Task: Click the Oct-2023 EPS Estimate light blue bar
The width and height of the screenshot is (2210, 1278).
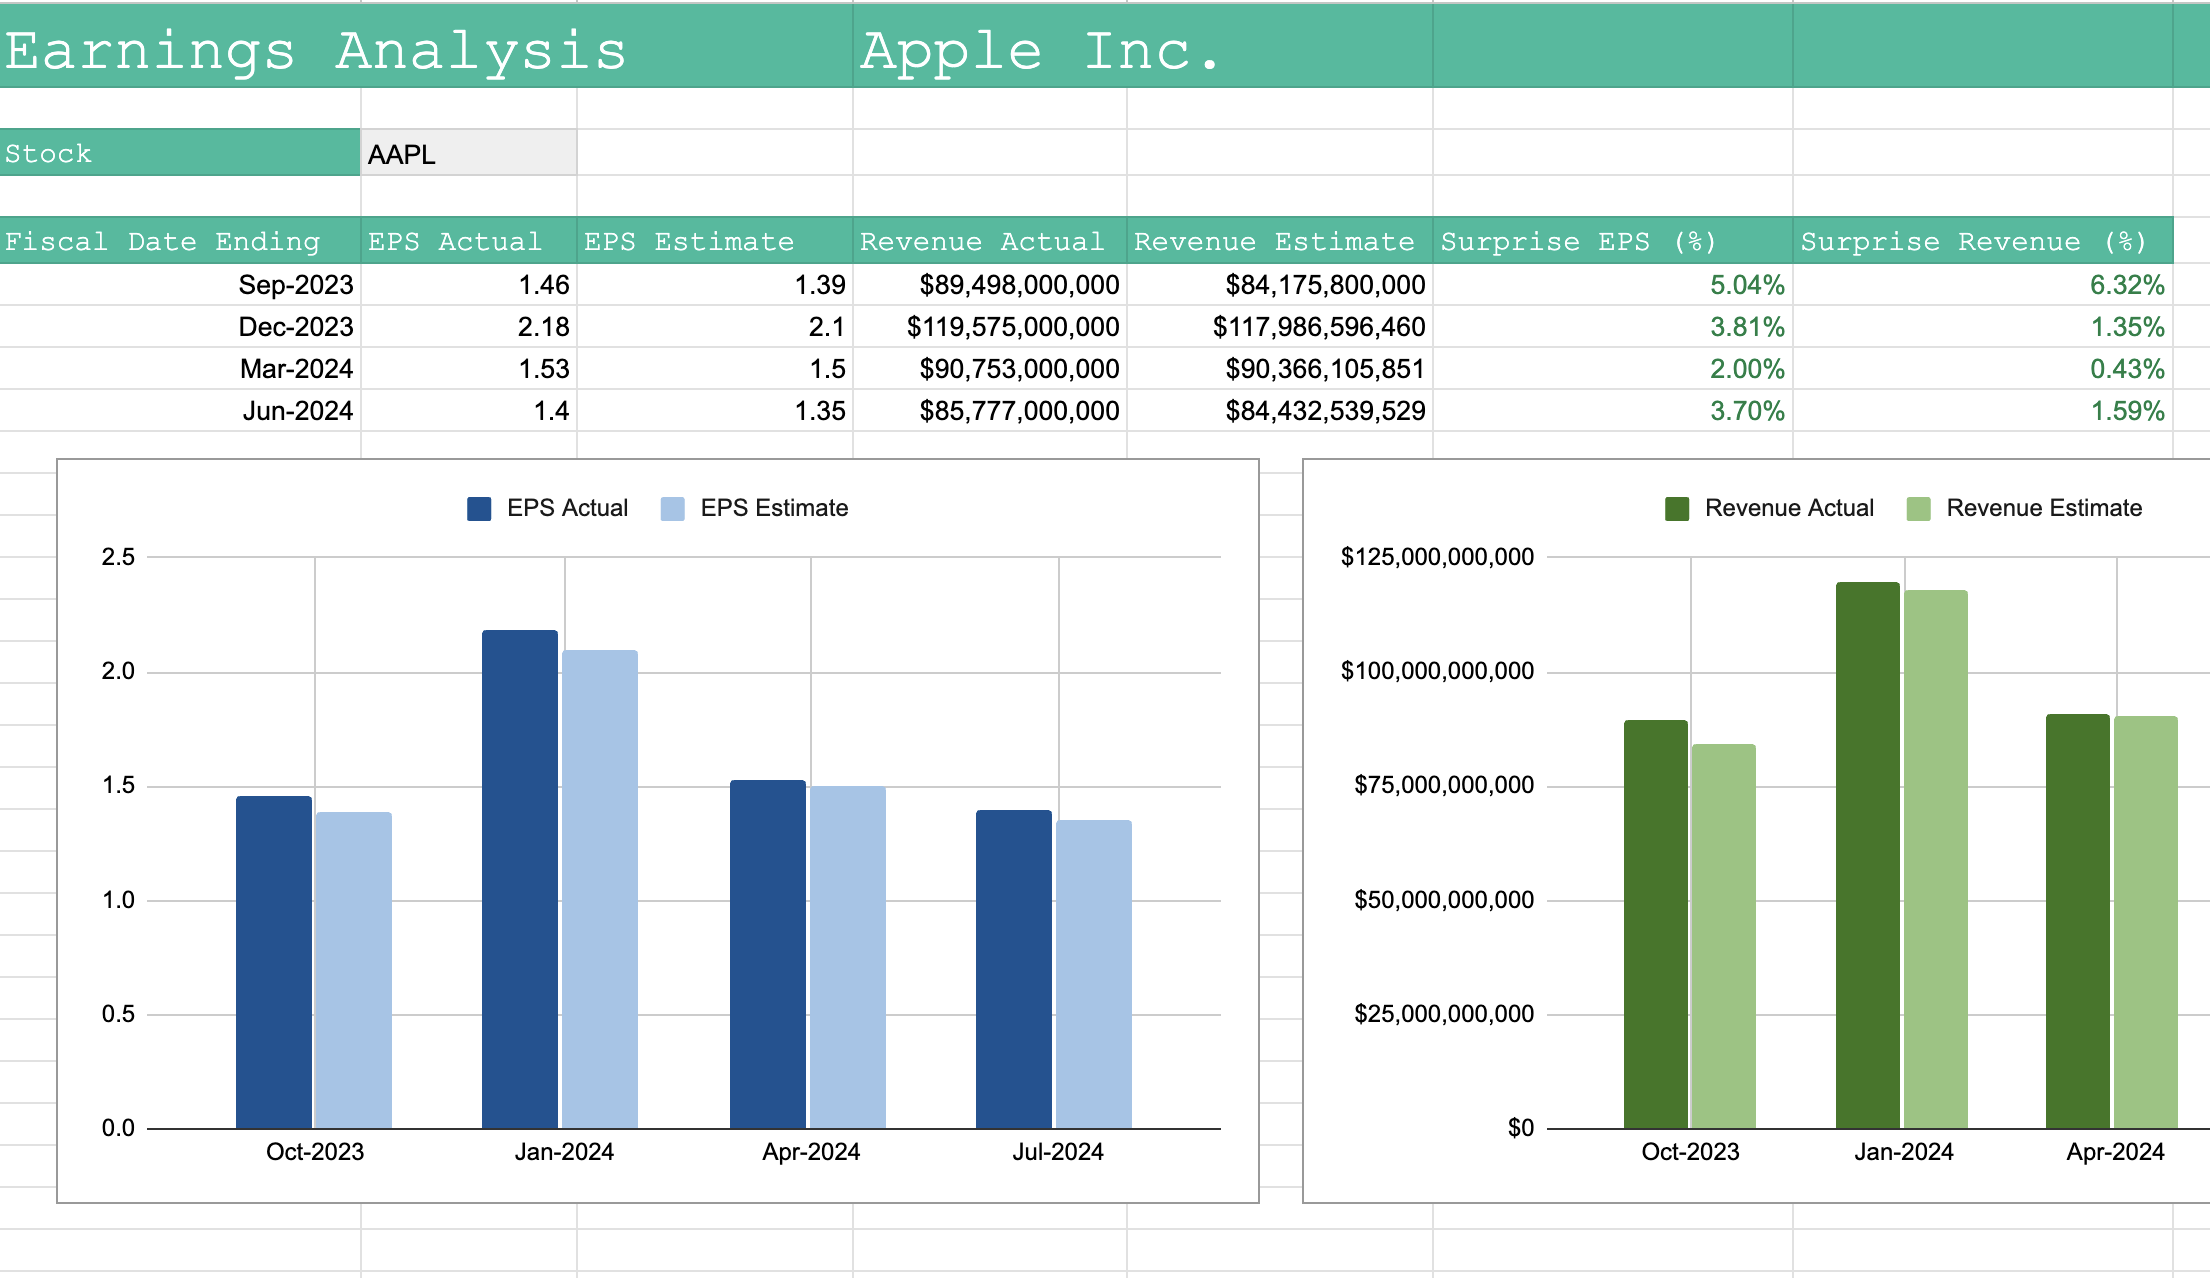Action: tap(354, 970)
